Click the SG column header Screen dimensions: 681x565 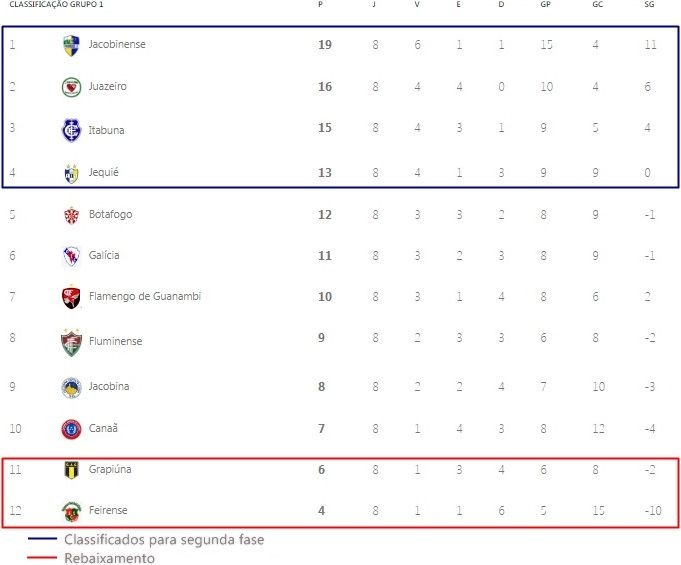[649, 4]
